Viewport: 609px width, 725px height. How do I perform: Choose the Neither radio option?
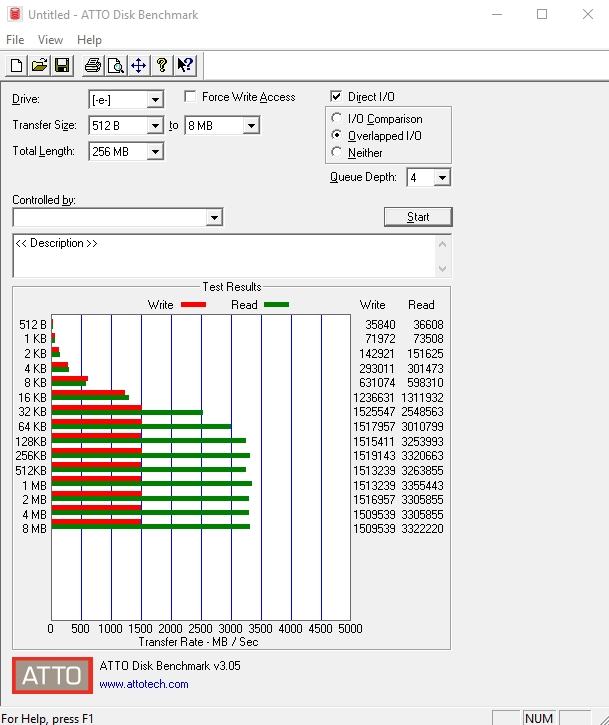coord(337,152)
